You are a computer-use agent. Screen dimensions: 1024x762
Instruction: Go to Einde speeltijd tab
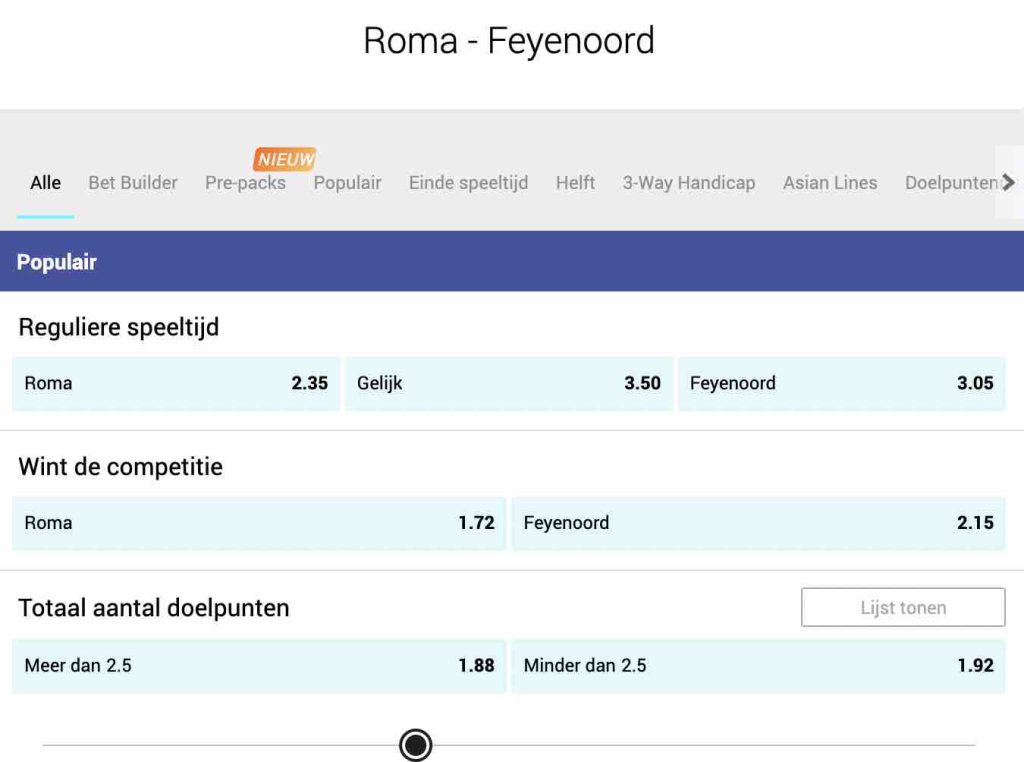(x=468, y=183)
